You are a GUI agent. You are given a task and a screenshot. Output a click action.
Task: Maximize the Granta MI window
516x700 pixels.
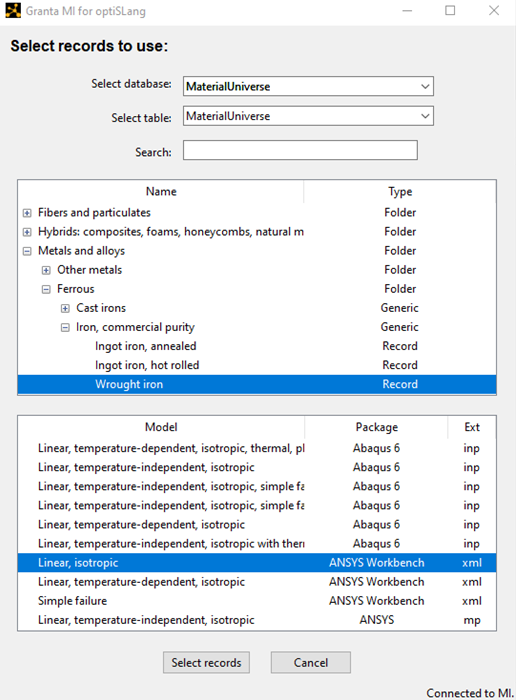point(450,10)
